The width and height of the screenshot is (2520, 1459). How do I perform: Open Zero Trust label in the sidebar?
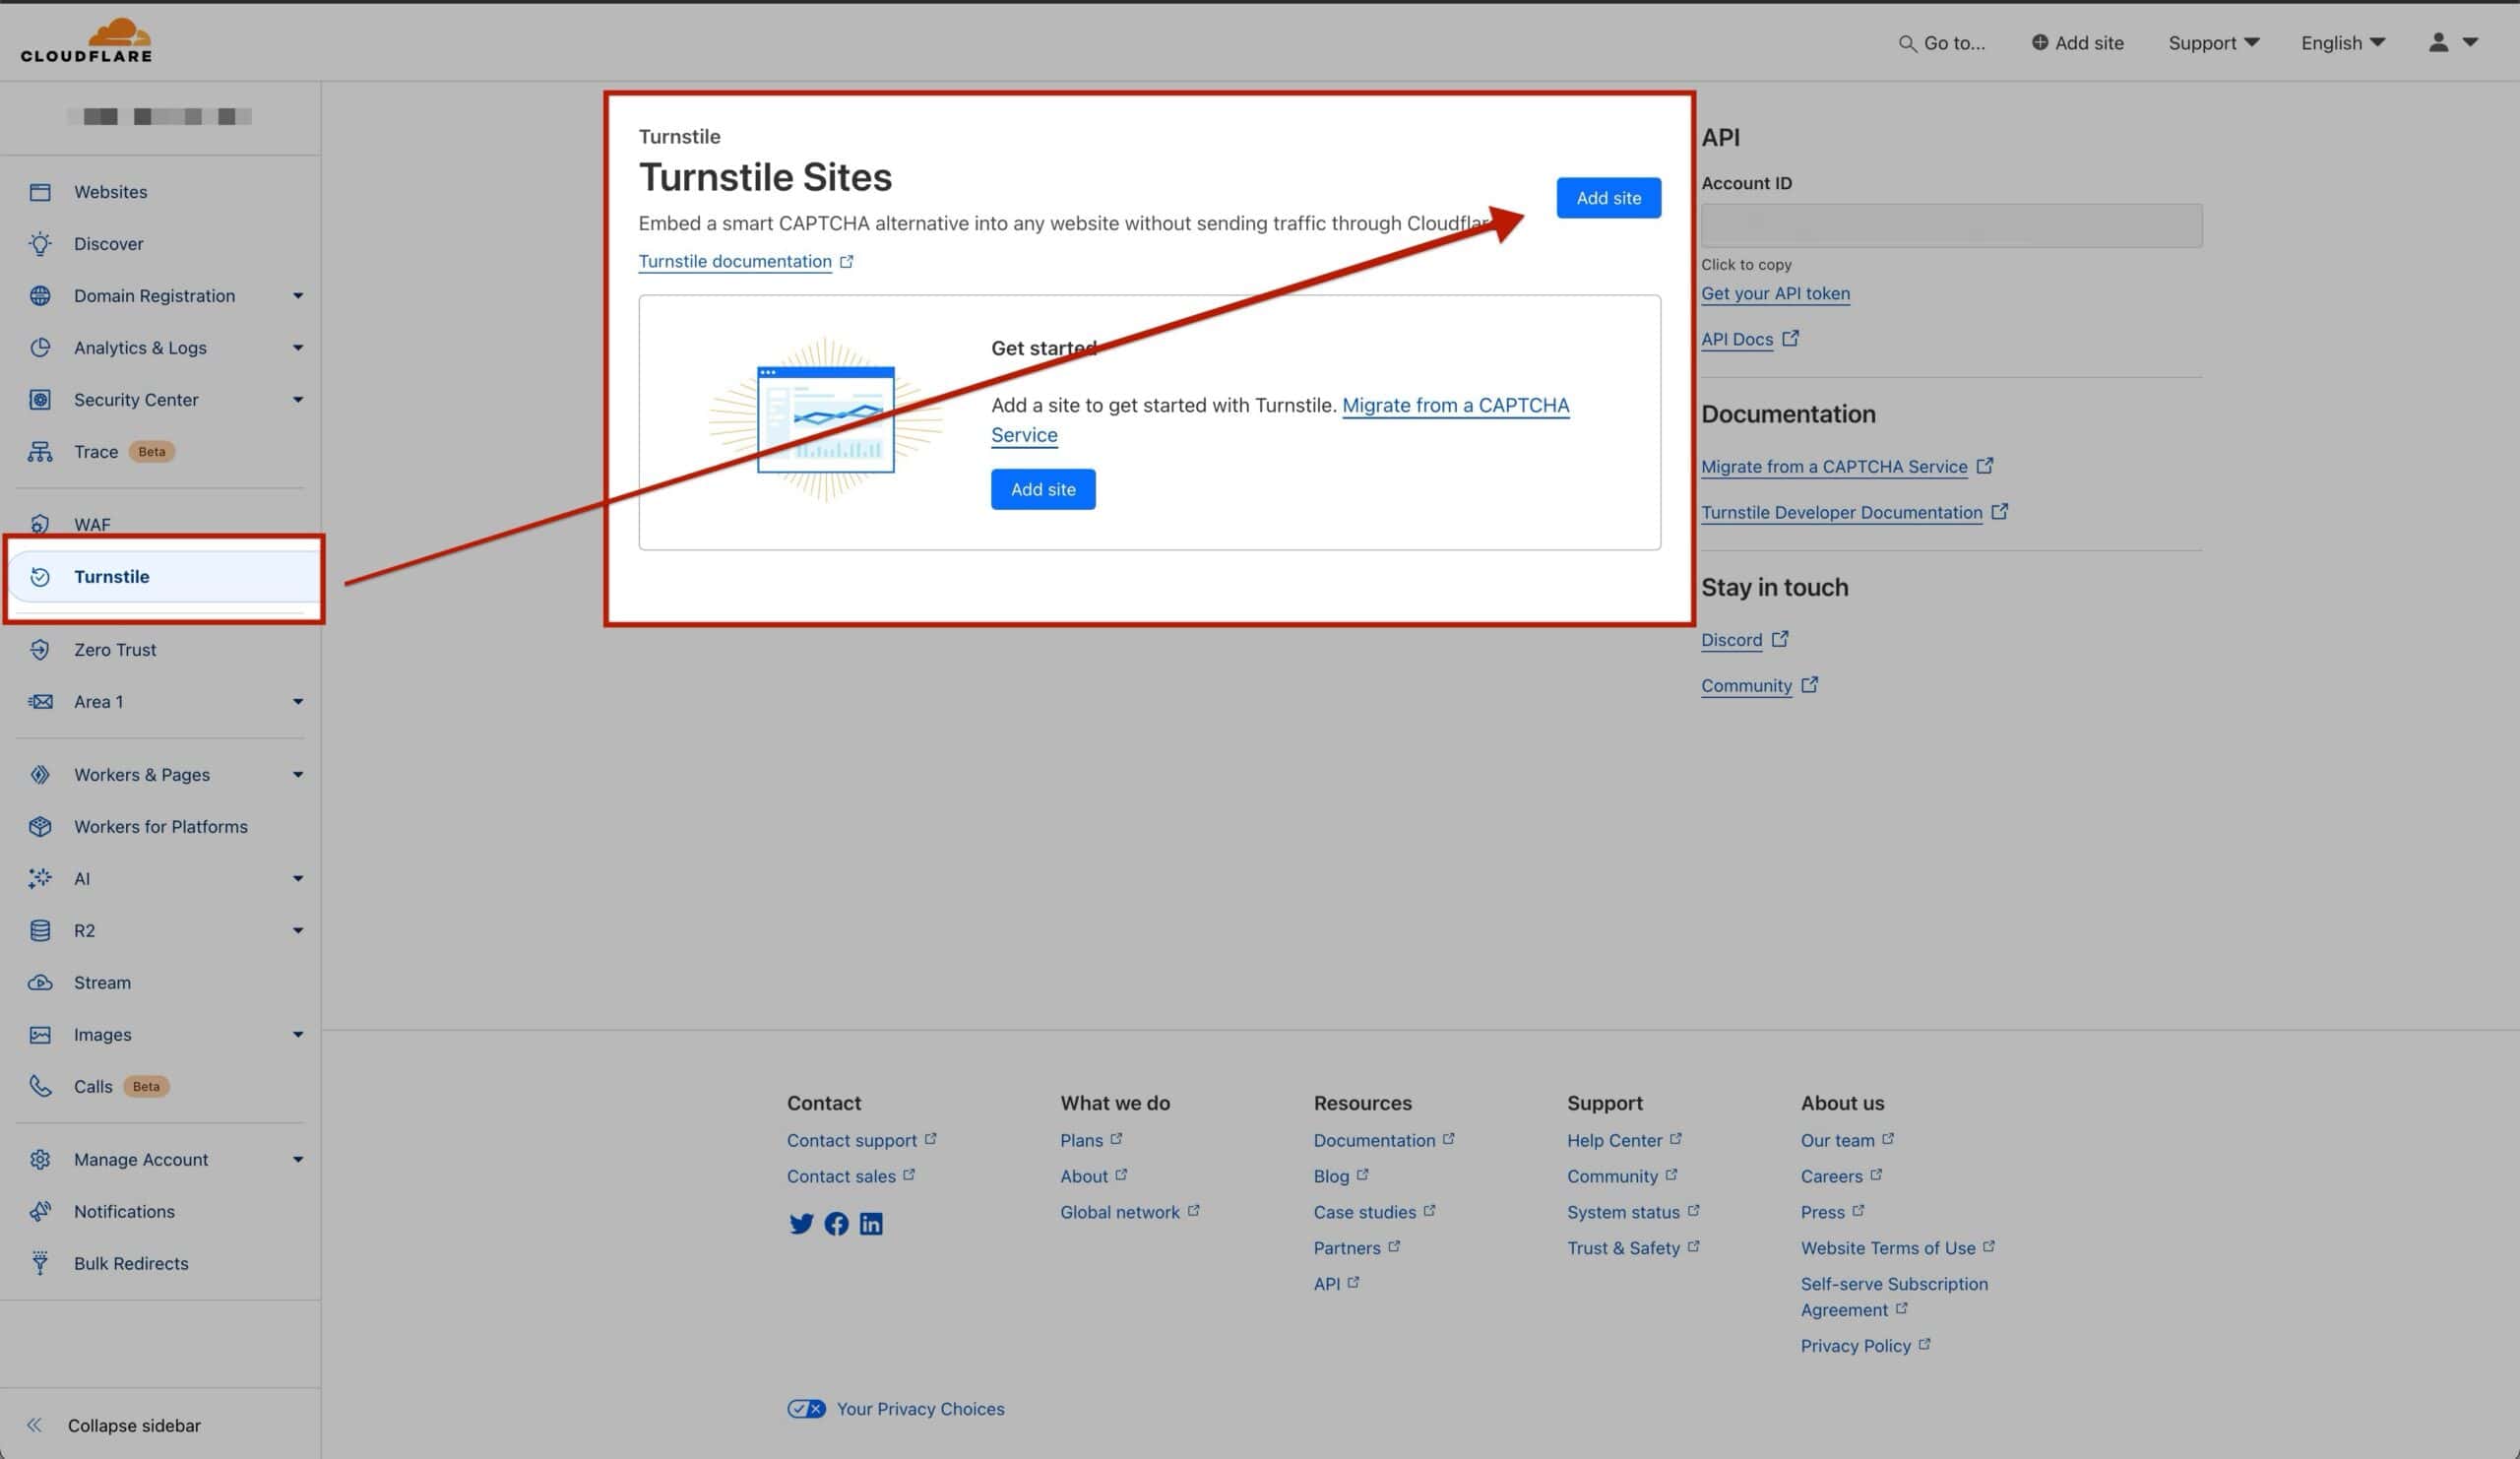click(115, 650)
